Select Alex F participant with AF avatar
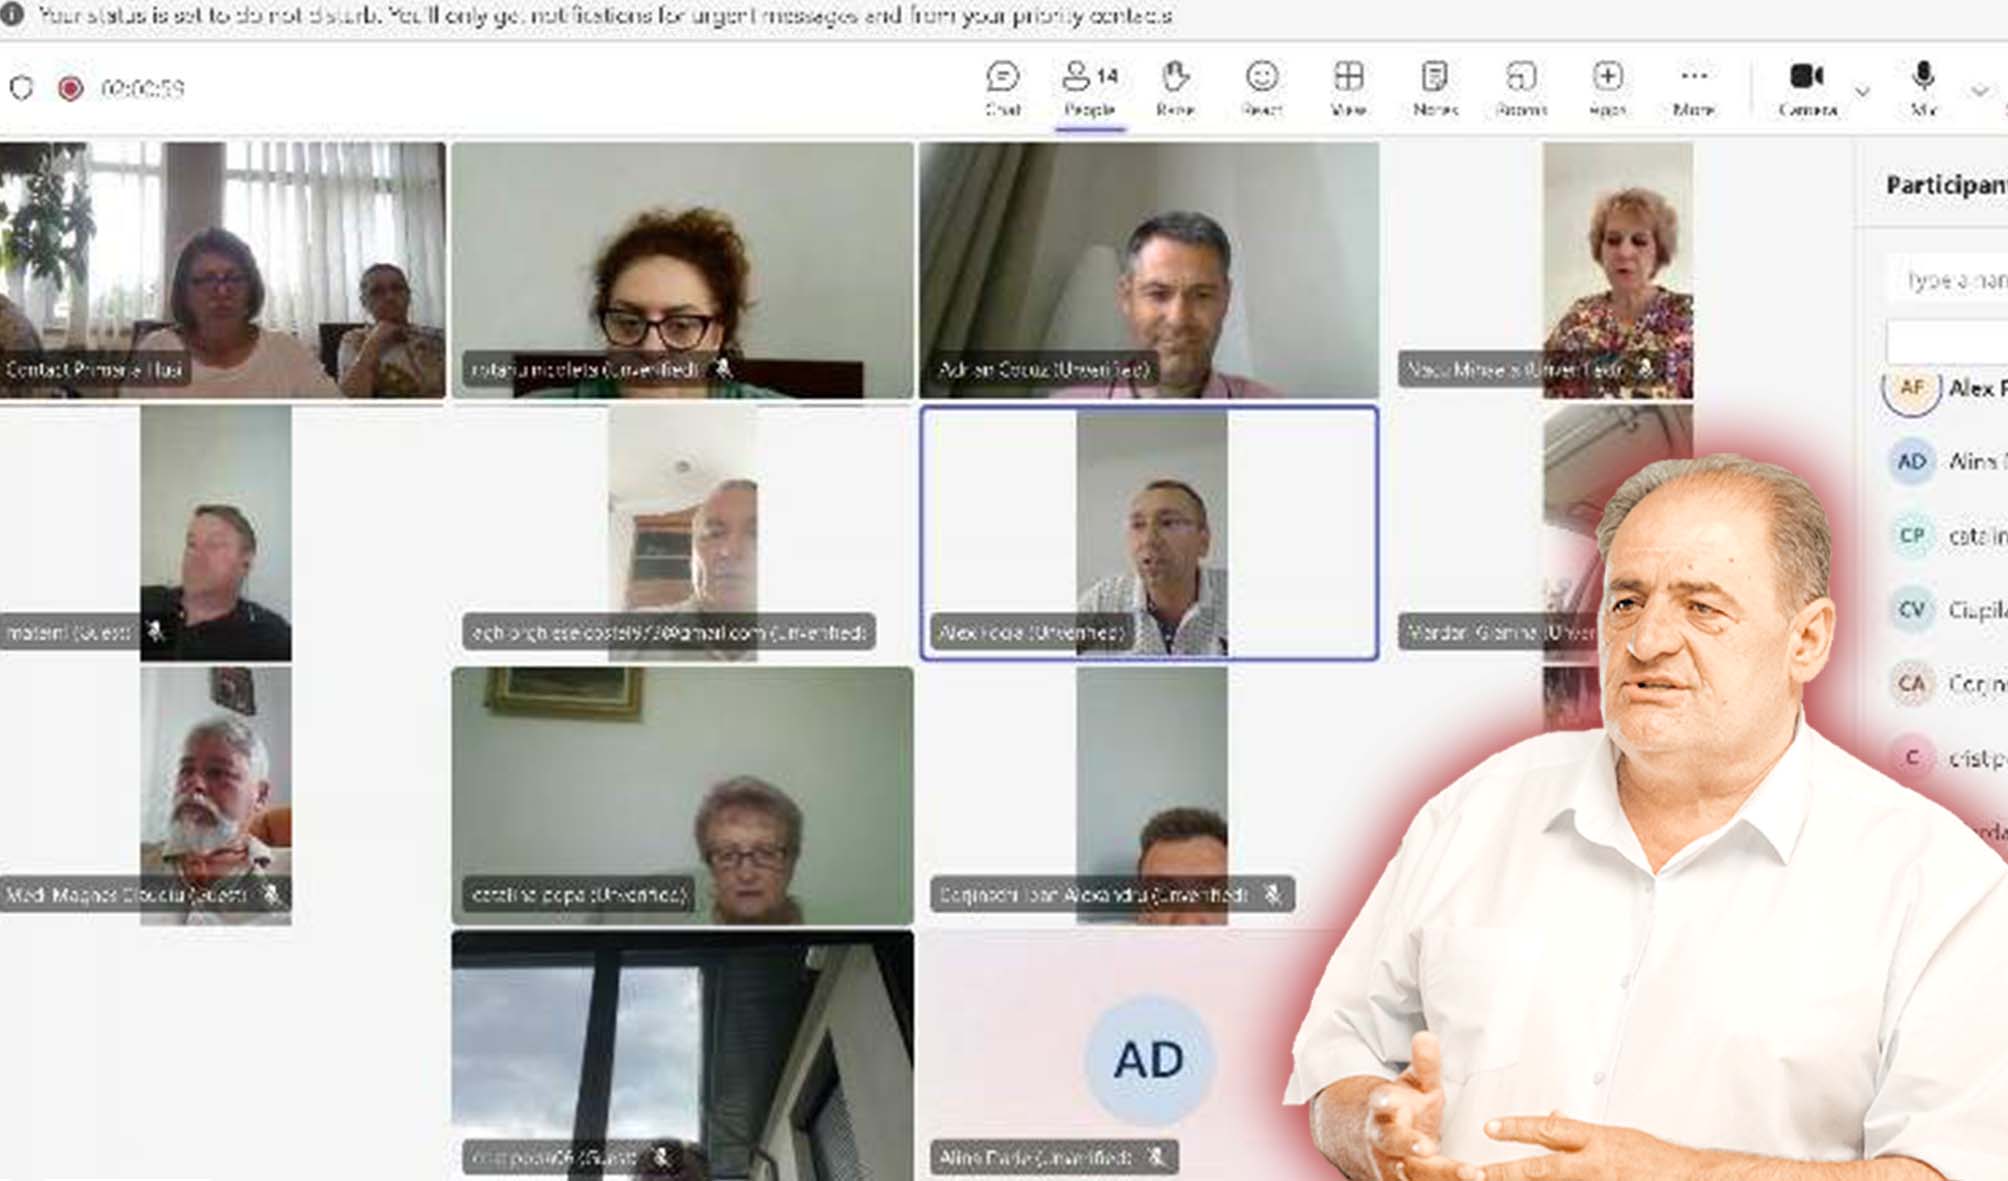The height and width of the screenshot is (1181, 2008). point(1946,388)
